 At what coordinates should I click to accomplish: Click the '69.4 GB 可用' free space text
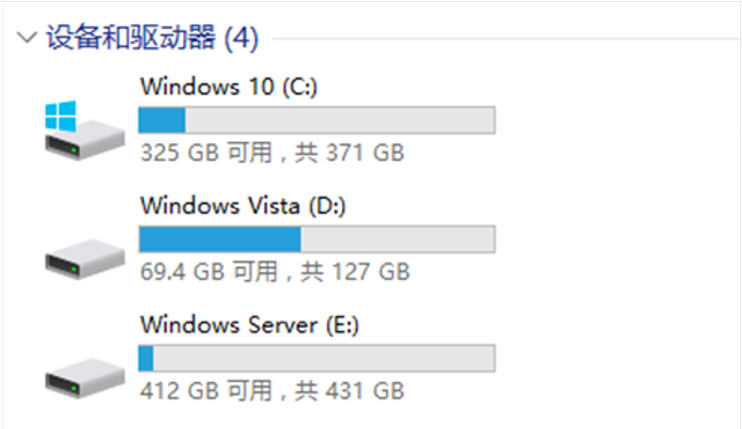point(209,272)
